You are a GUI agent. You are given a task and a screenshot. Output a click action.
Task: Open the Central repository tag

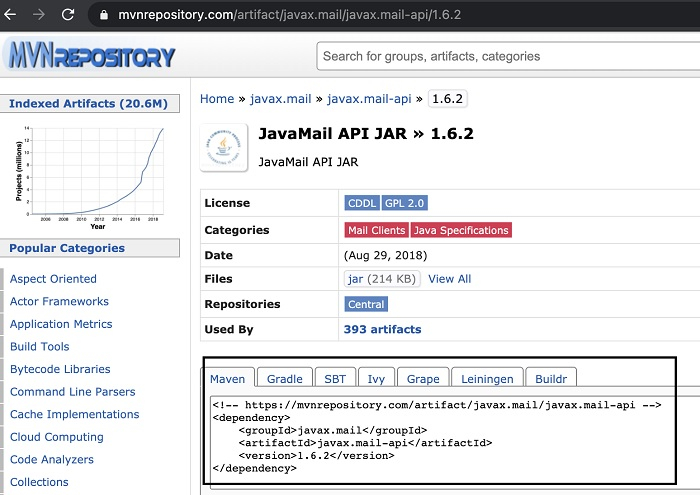(x=366, y=304)
